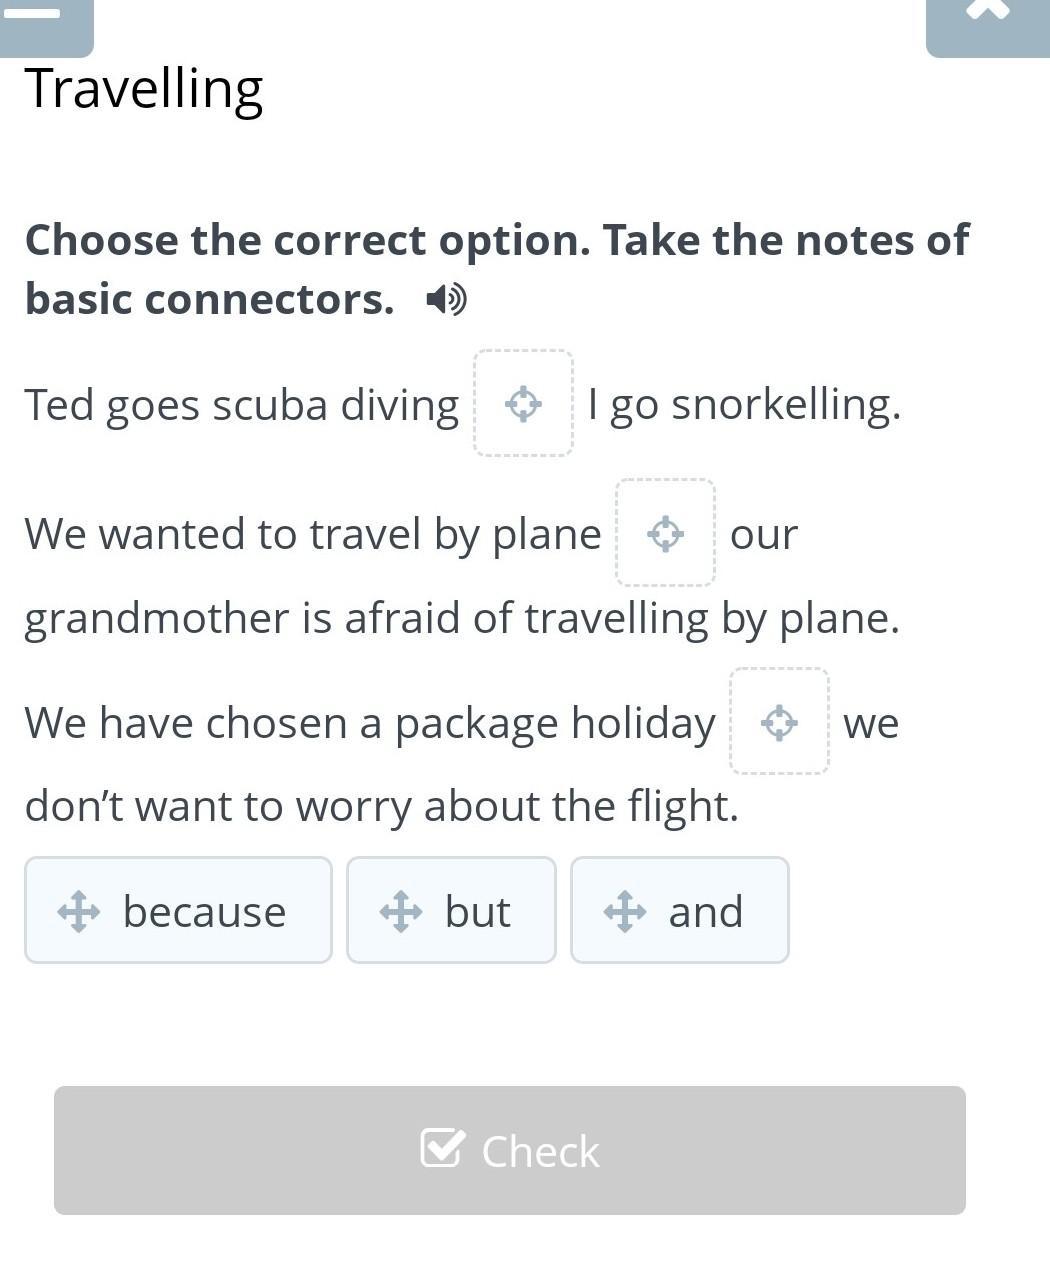Click the 'Travelling' page title

pos(144,89)
